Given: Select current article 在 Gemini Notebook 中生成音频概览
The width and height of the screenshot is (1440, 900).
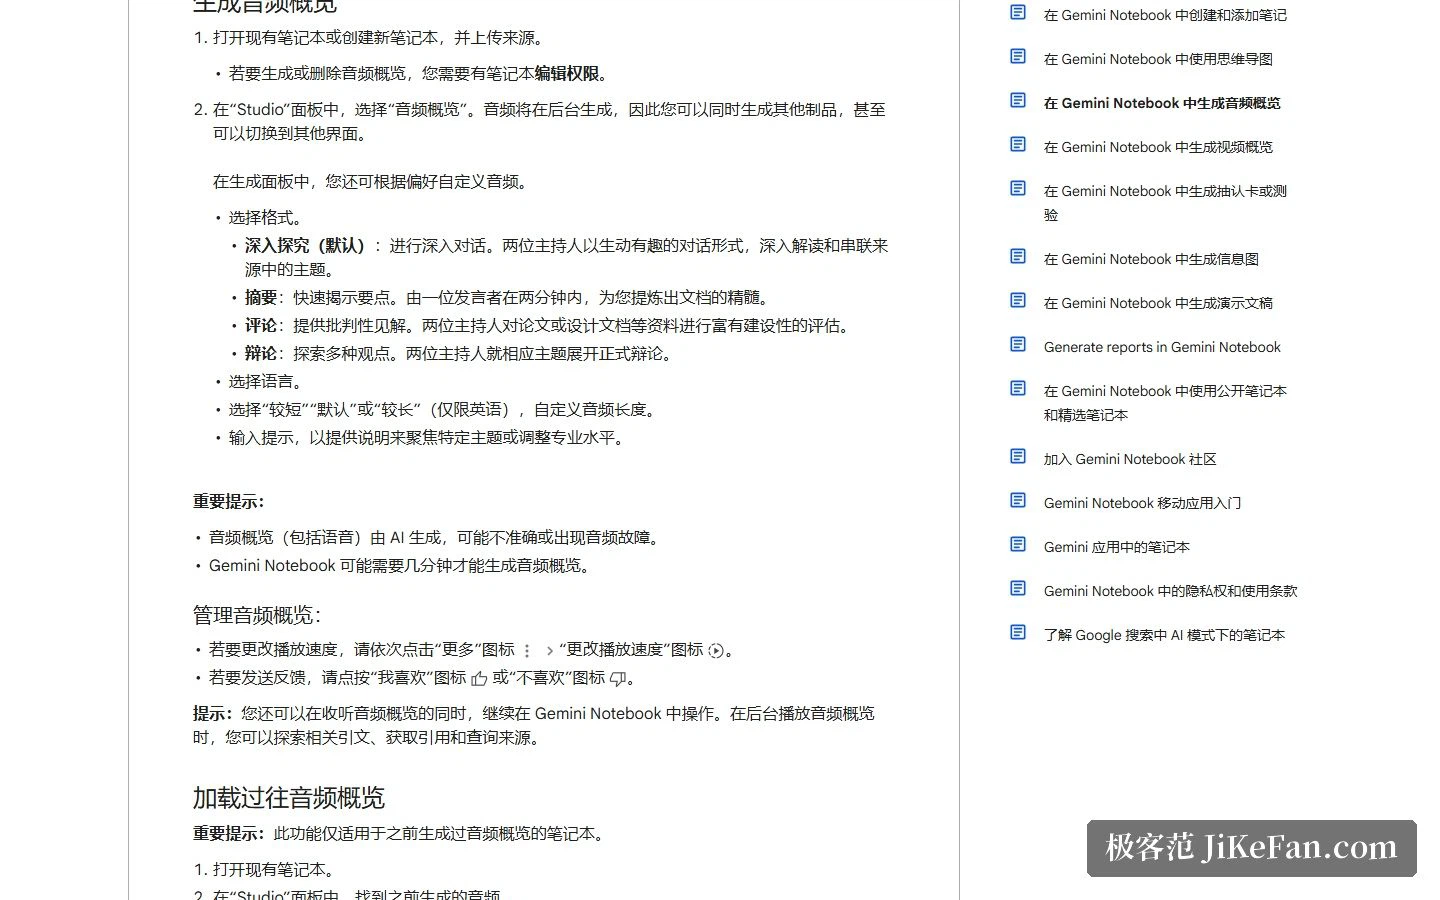Looking at the screenshot, I should tap(1162, 103).
